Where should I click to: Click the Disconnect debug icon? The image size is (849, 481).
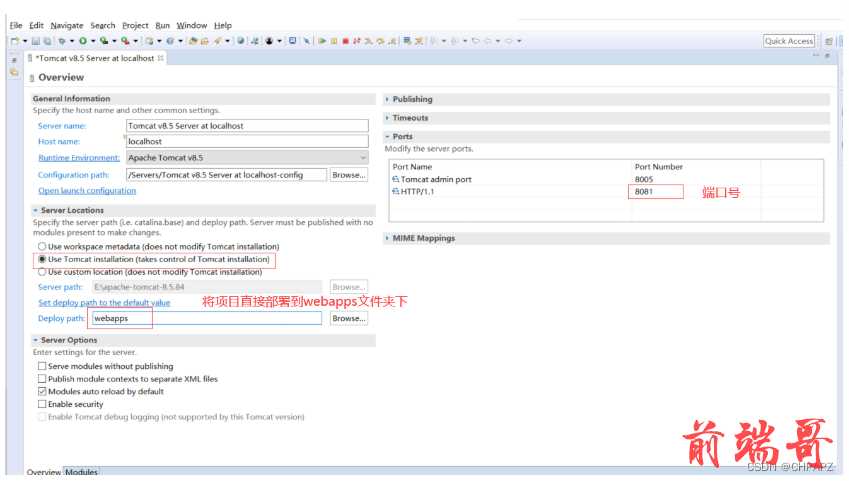[x=357, y=41]
